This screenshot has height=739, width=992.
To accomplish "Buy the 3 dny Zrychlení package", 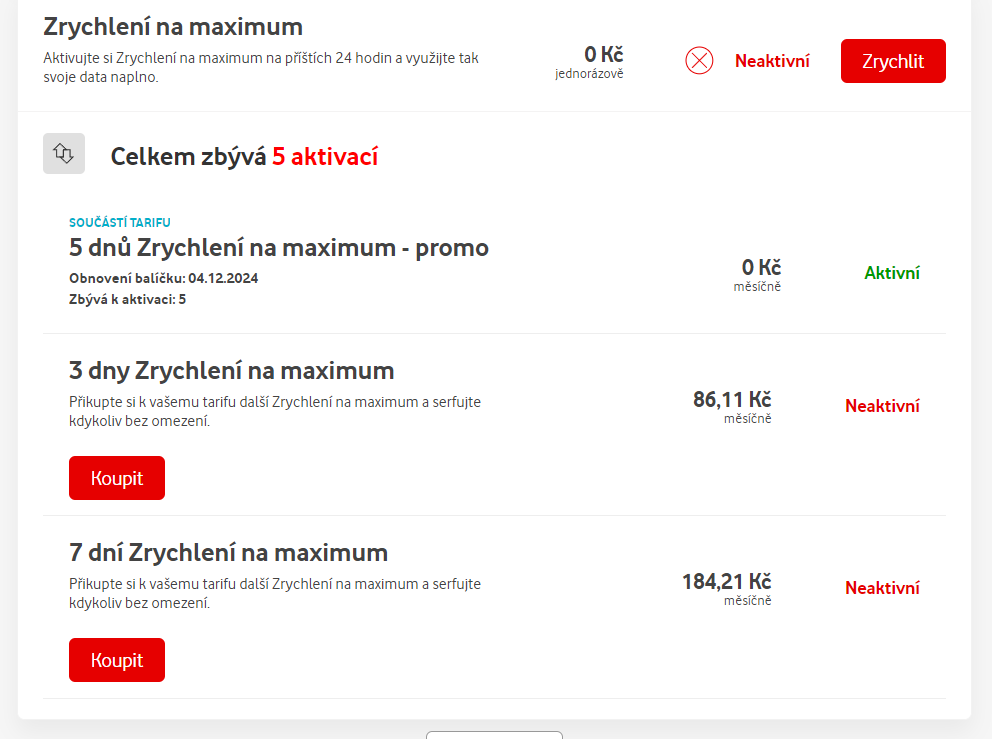I will point(117,478).
